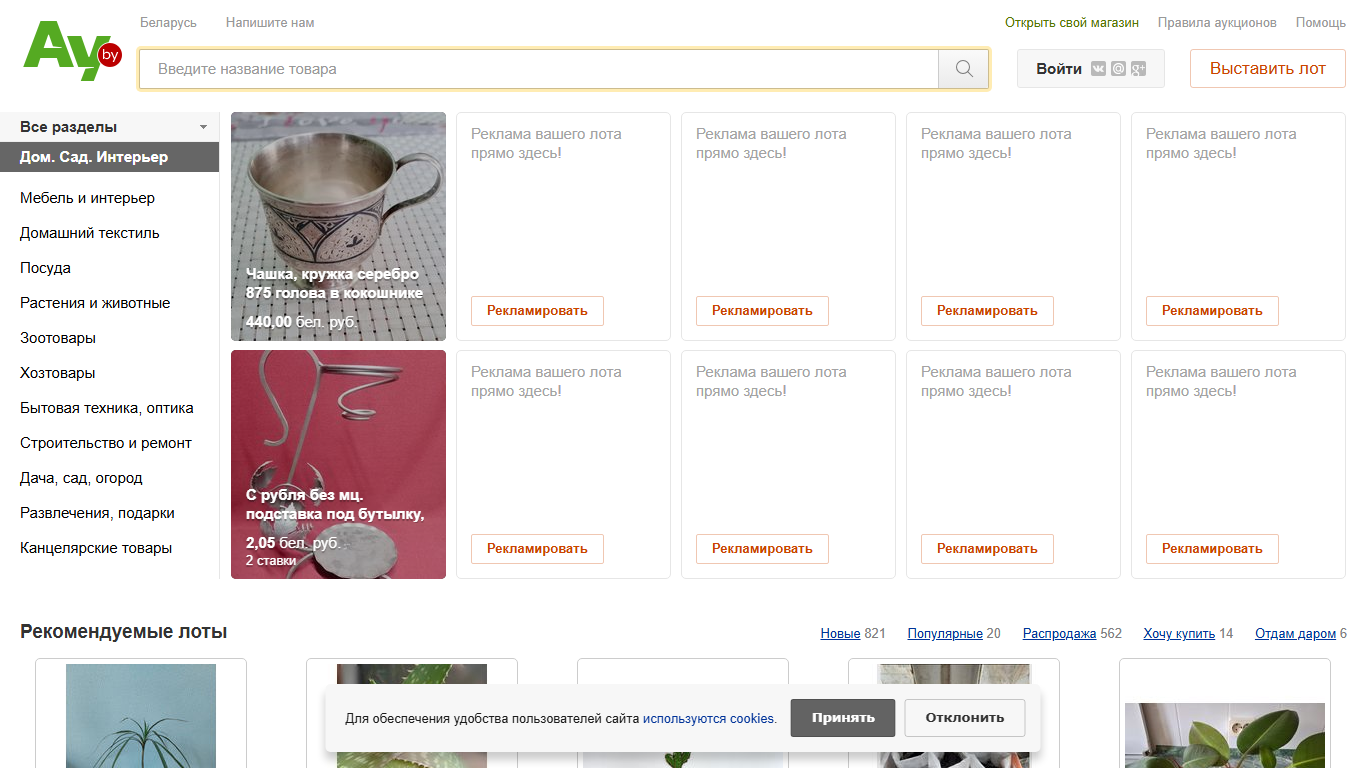The image size is (1366, 768).
Task: Open Строительство и ремонт category
Action: 106,443
